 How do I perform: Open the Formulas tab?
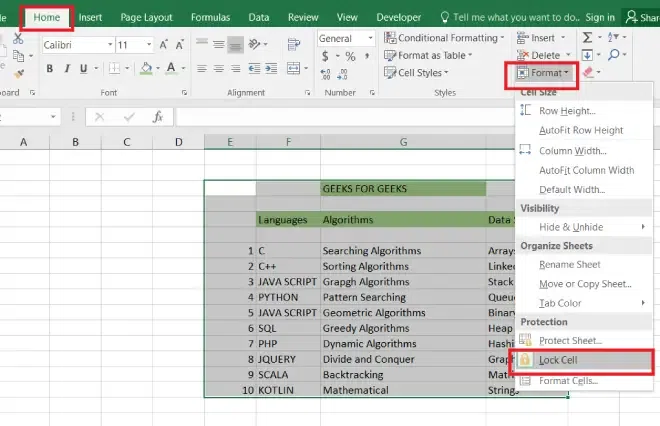[210, 17]
